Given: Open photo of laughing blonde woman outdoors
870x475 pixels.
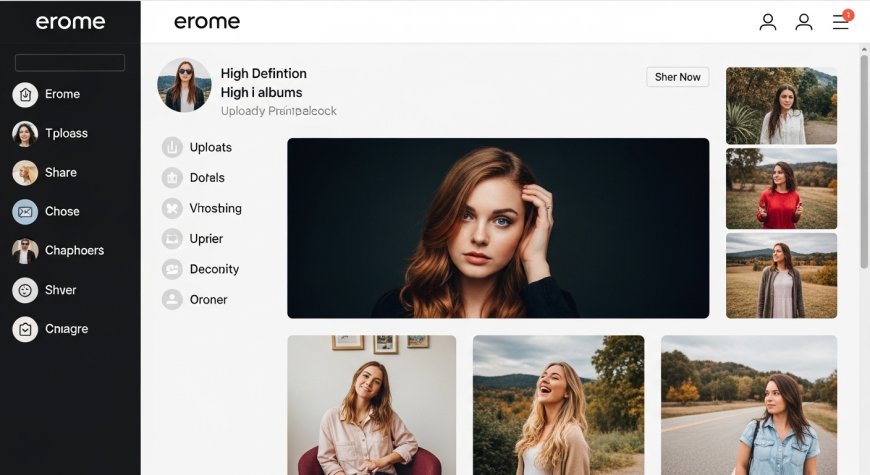Looking at the screenshot, I should click(x=559, y=405).
